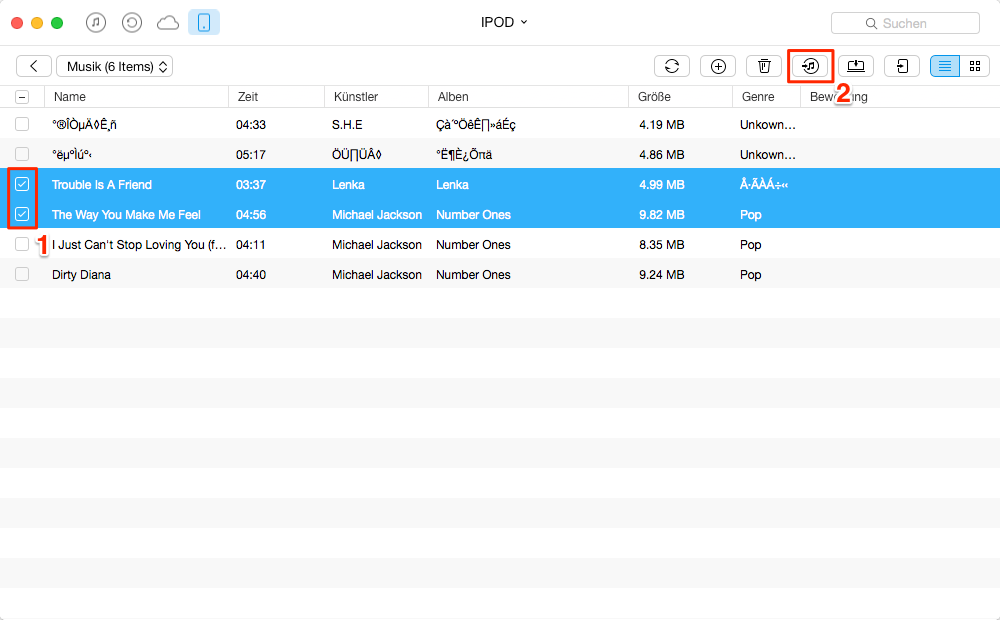Open the Musik (6 Items) category dropdown

tap(115, 66)
